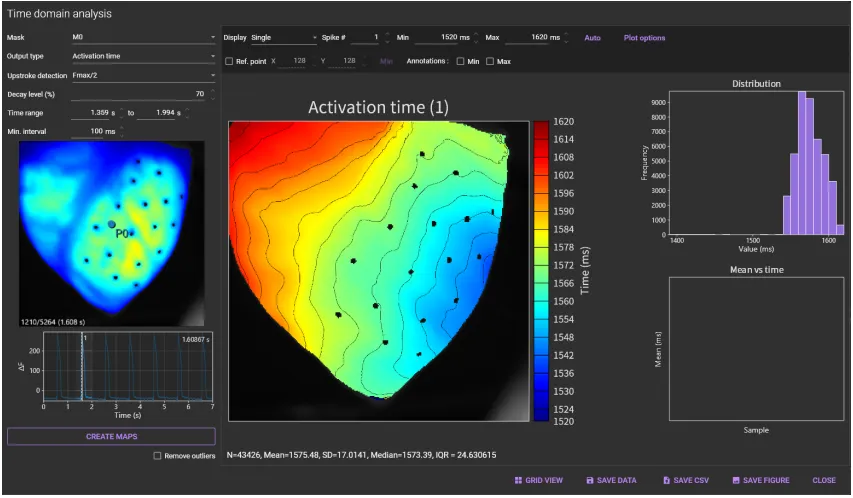This screenshot has height=498, width=853.
Task: Open Plot options
Action: click(x=644, y=38)
